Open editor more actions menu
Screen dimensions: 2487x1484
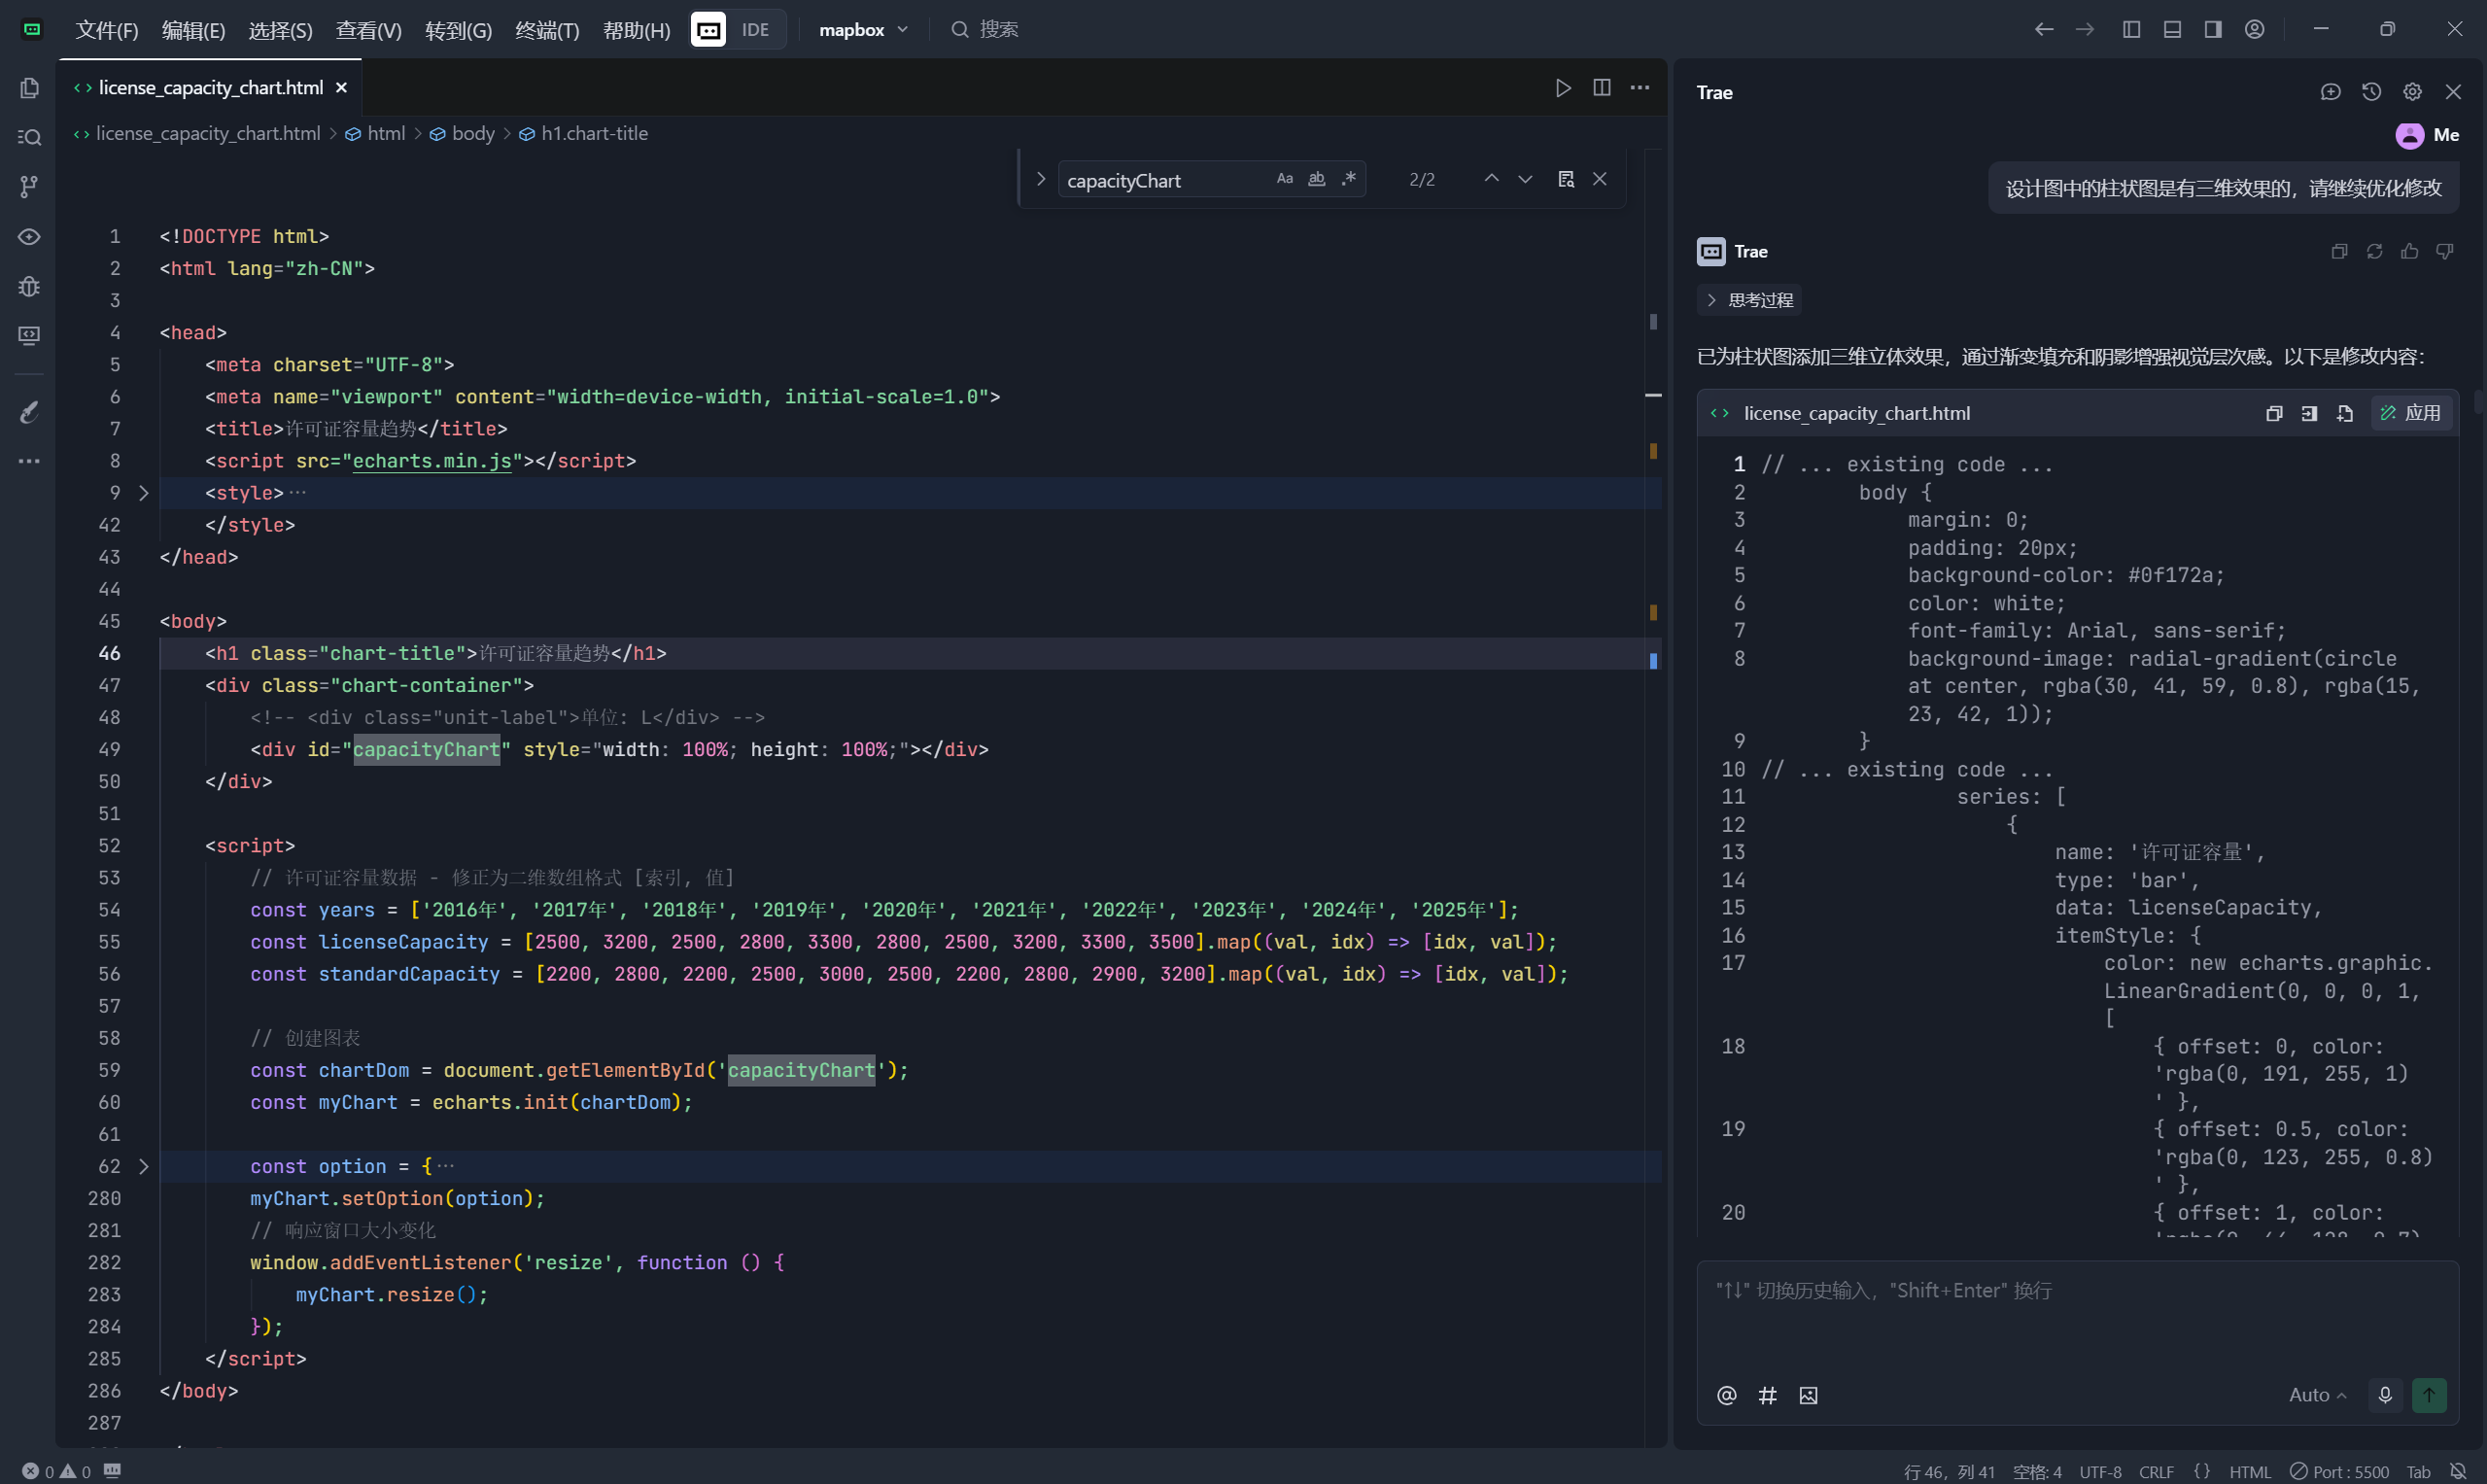tap(1640, 88)
